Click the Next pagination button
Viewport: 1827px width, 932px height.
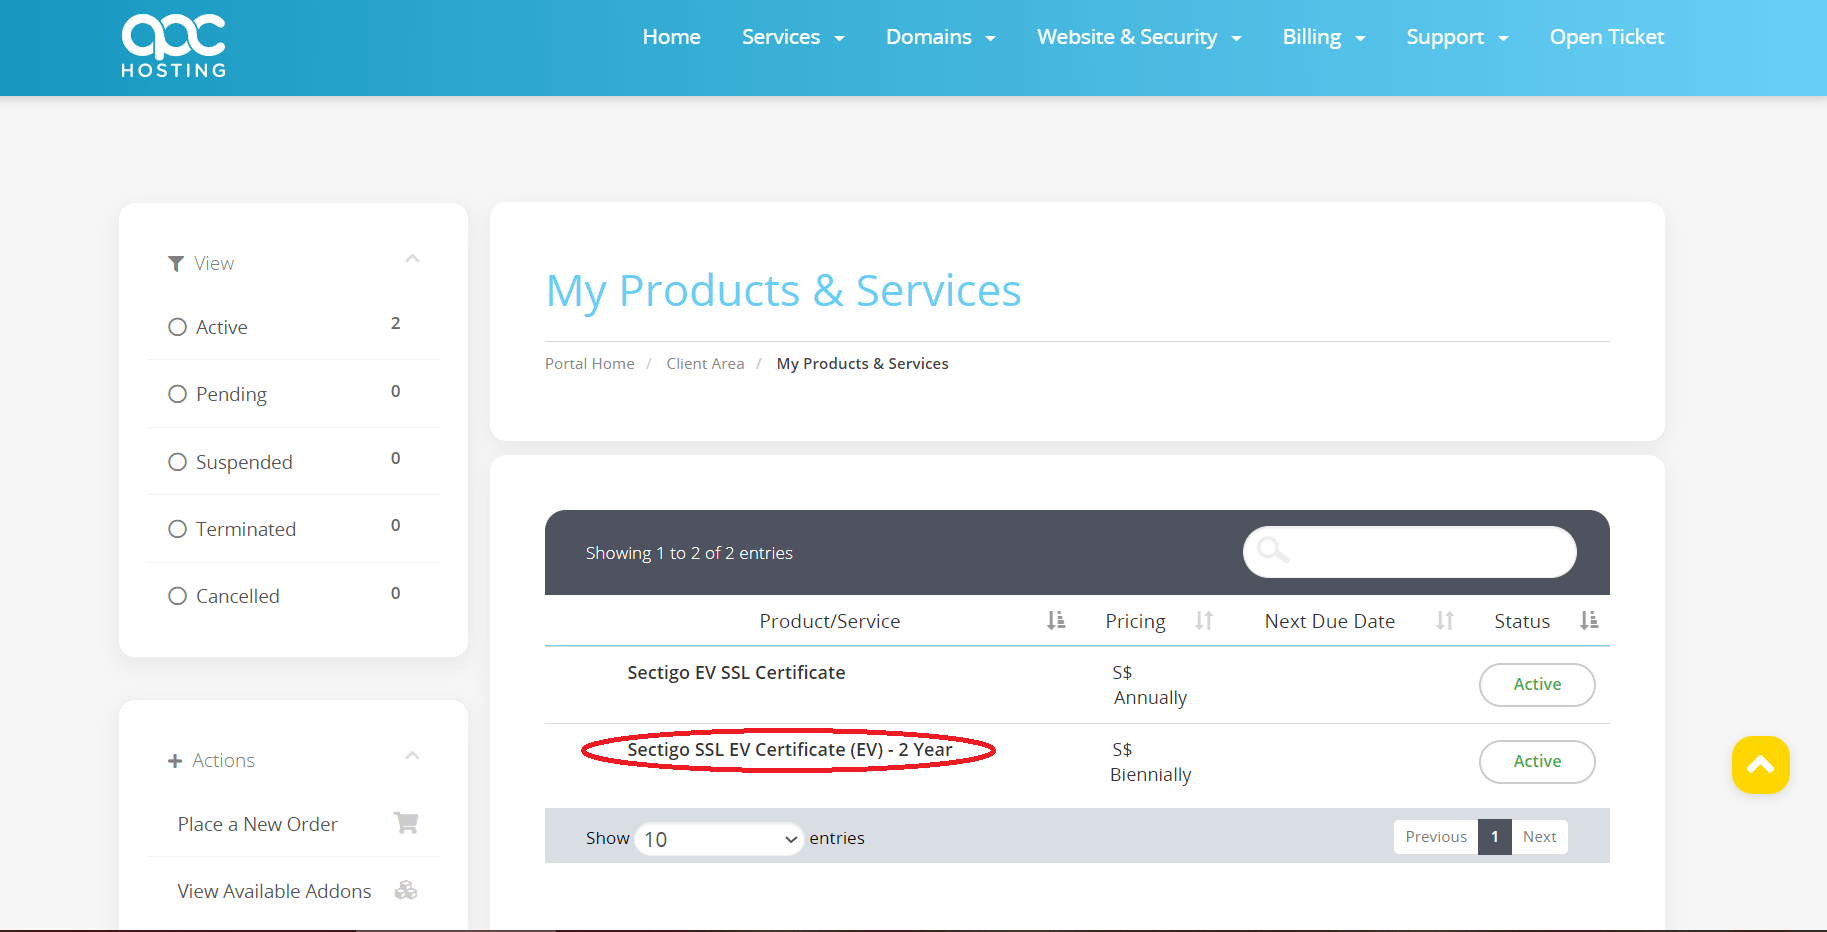(1539, 837)
